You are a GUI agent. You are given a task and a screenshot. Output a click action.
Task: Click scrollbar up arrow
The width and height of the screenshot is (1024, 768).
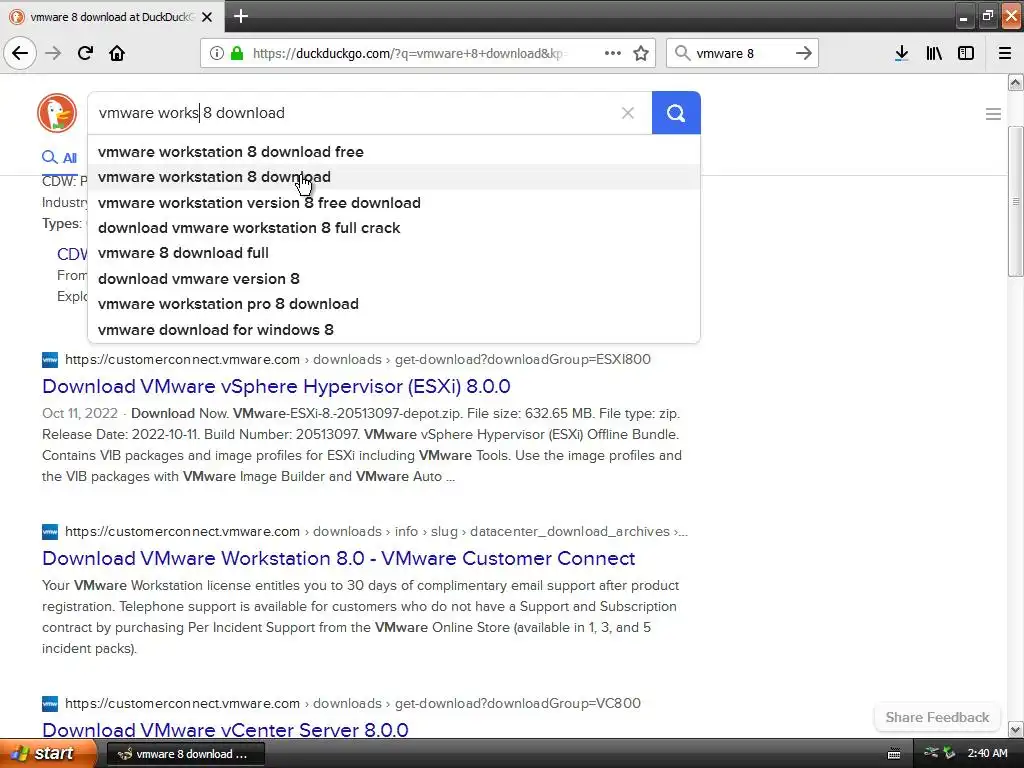pyautogui.click(x=1016, y=82)
